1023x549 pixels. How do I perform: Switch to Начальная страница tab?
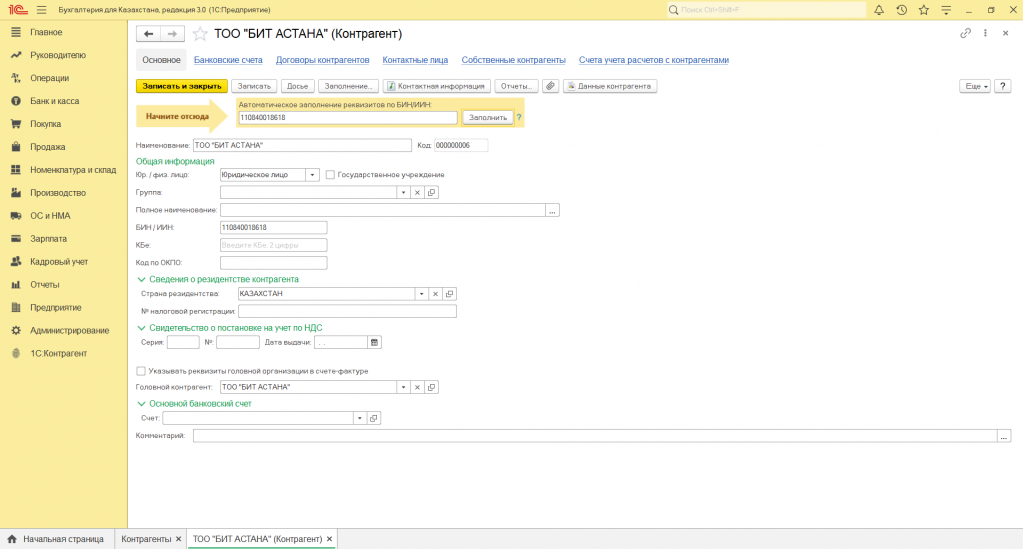point(55,539)
